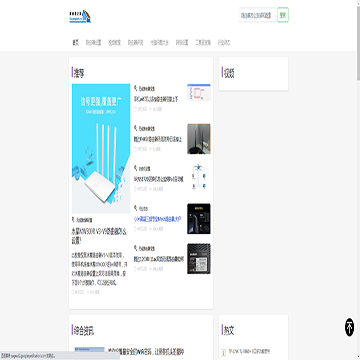The width and height of the screenshot is (360, 360).
Task: Open the black router label sticker thumbnail
Action: (x=199, y=259)
